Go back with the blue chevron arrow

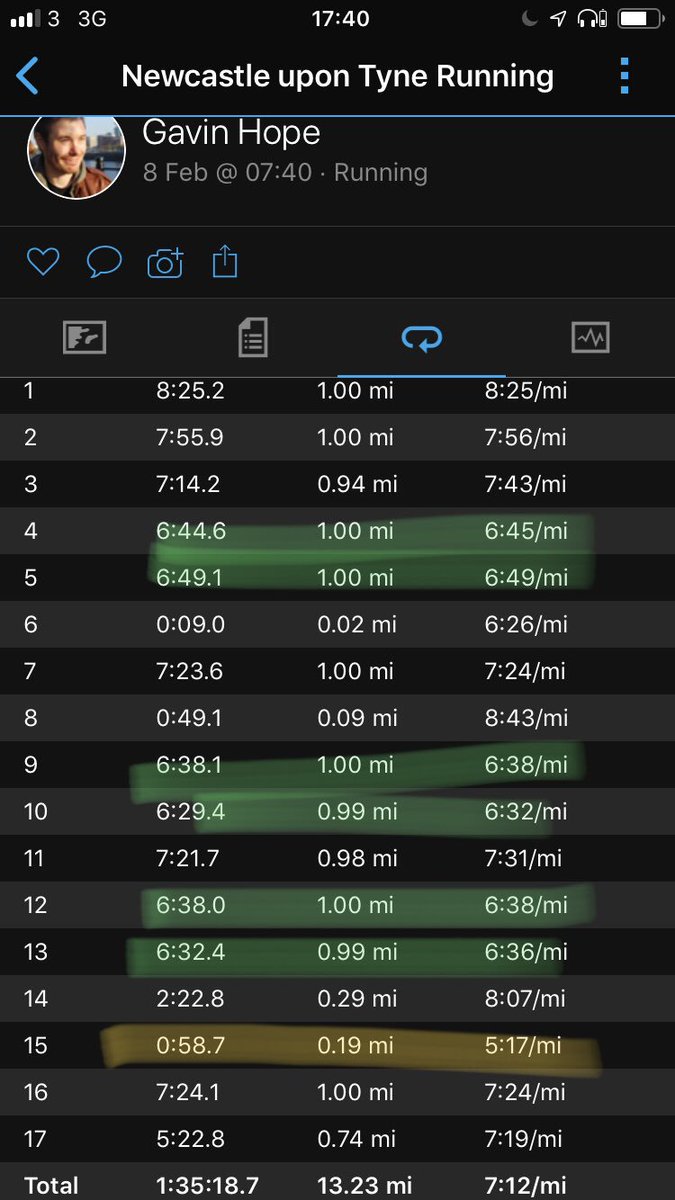[27, 76]
